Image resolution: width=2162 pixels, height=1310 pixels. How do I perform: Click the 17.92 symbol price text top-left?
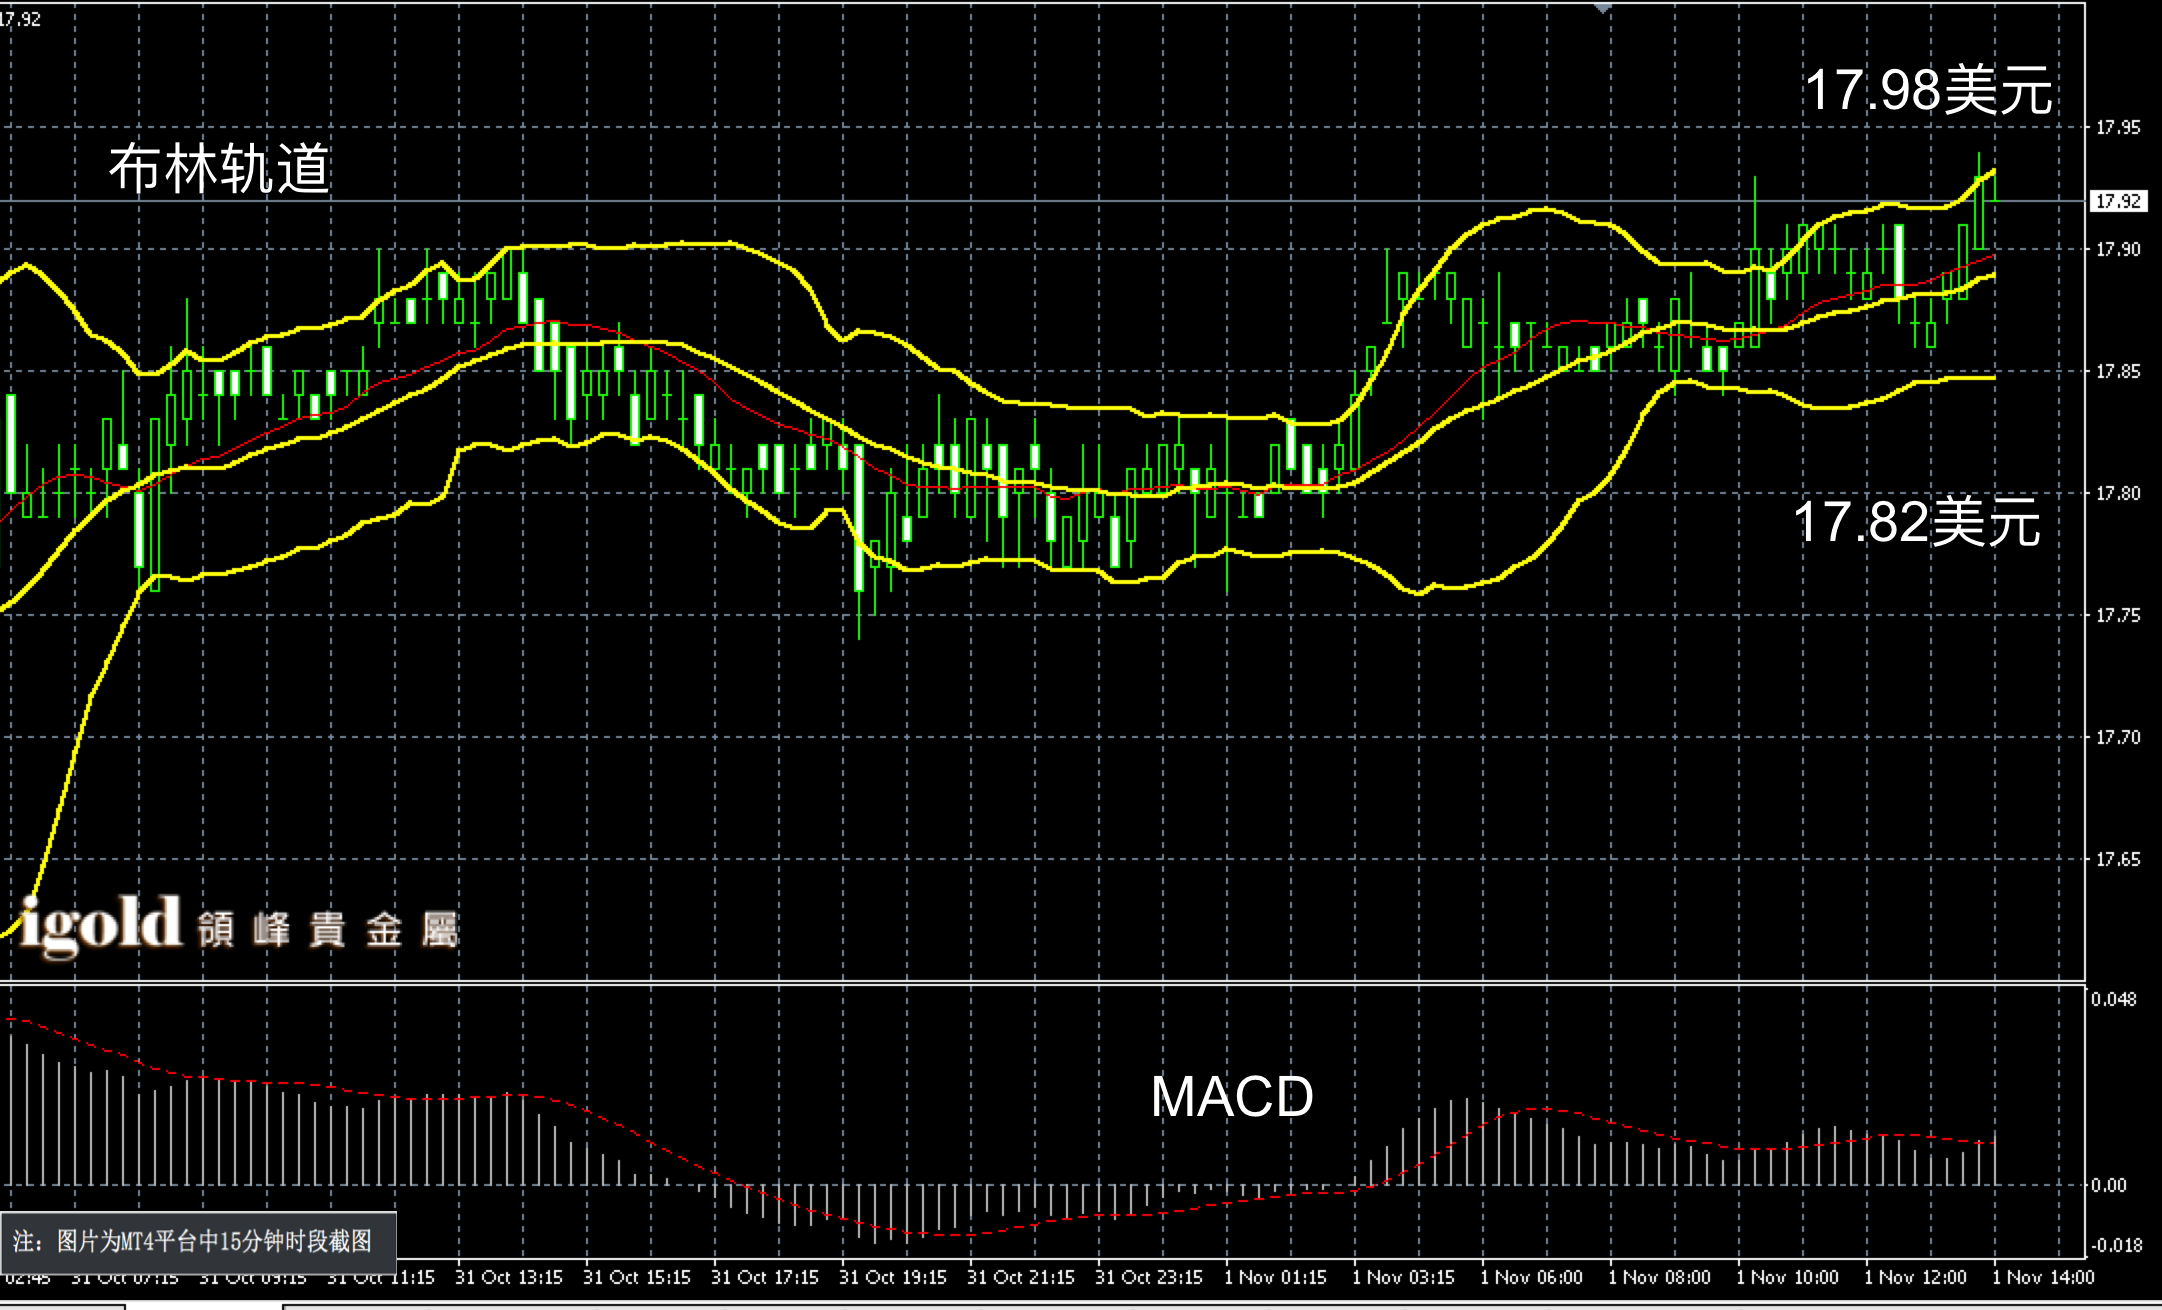point(20,18)
